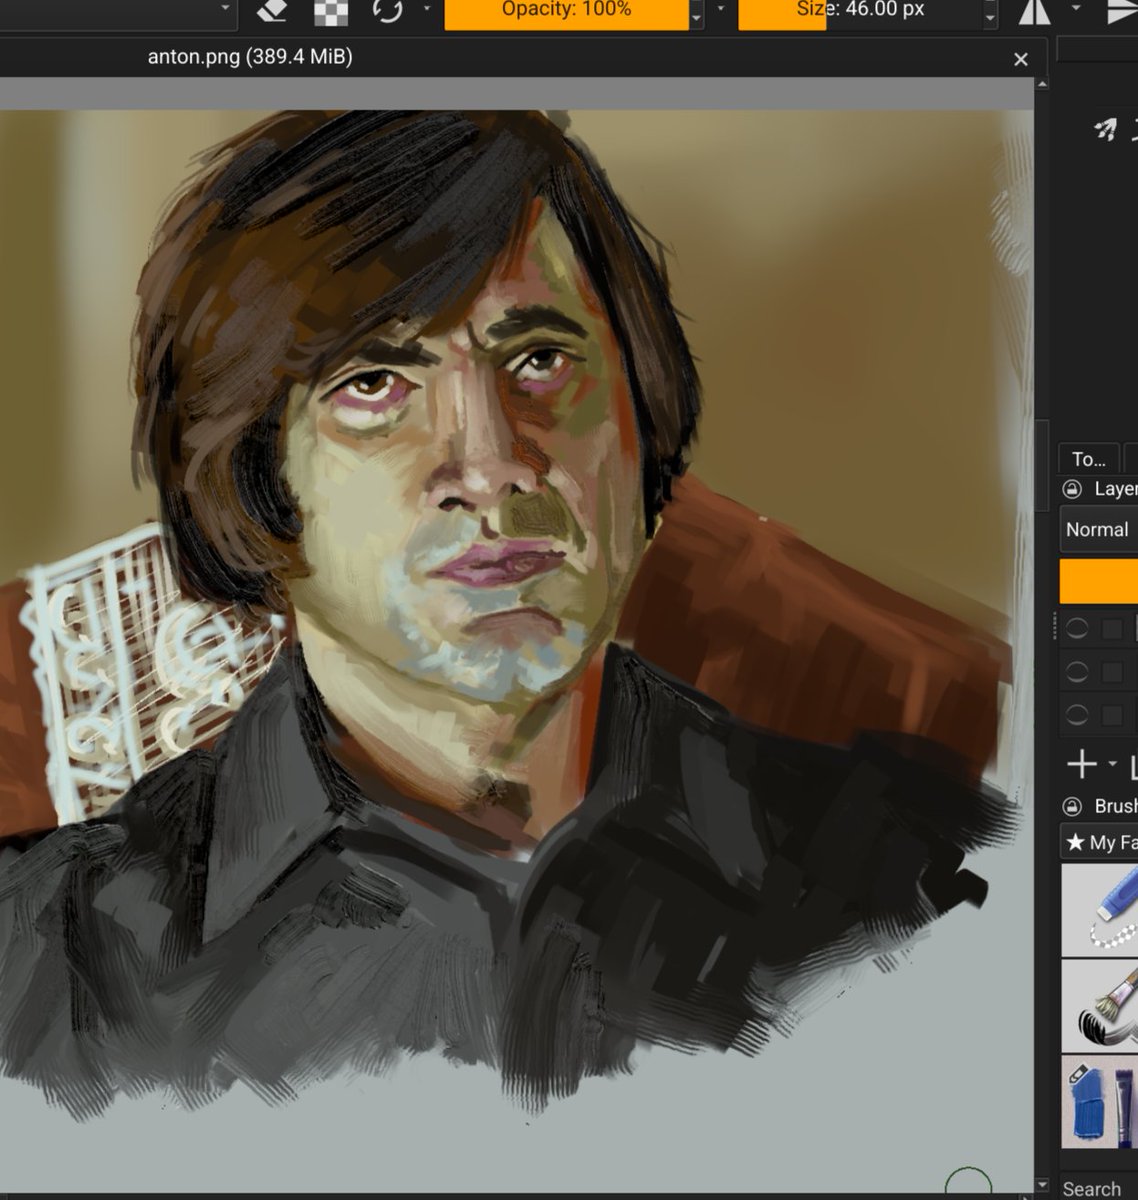This screenshot has width=1138, height=1200.
Task: Click the reload original preset icon
Action: [x=387, y=11]
